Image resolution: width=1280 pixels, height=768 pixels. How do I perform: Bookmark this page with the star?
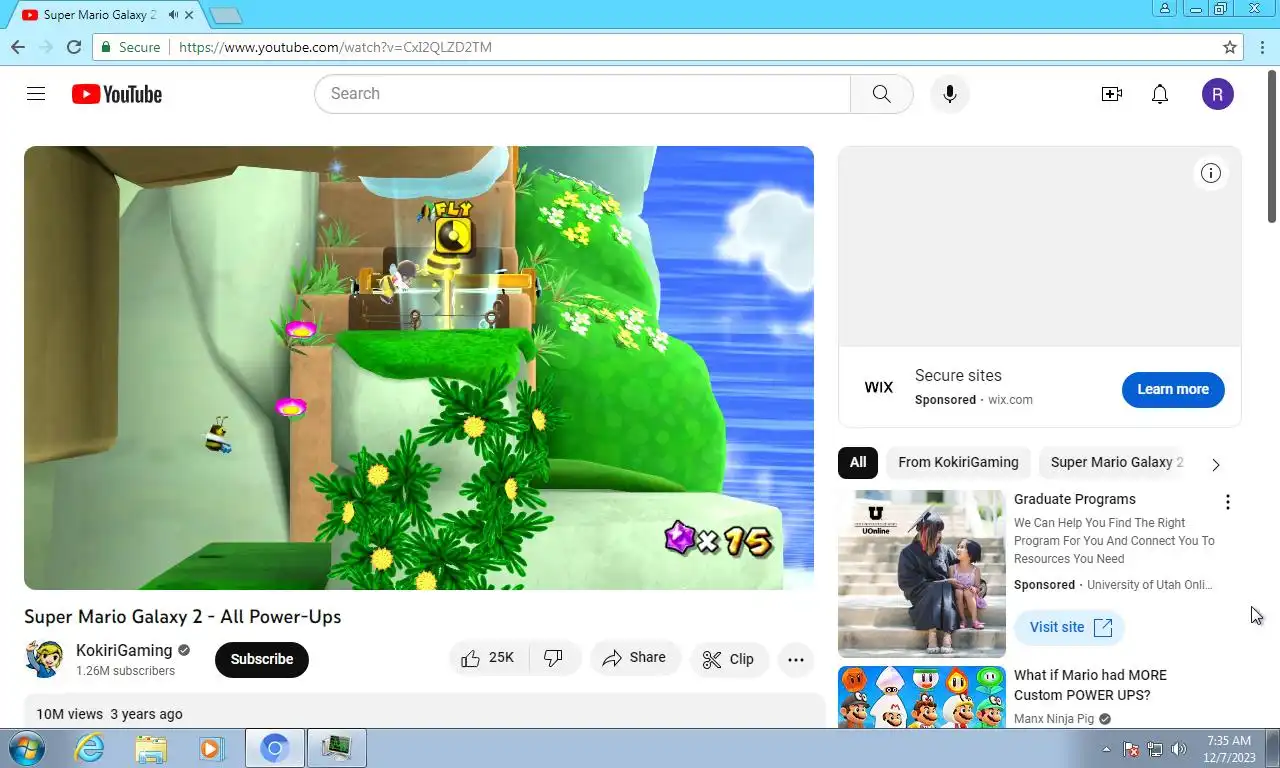(1230, 47)
